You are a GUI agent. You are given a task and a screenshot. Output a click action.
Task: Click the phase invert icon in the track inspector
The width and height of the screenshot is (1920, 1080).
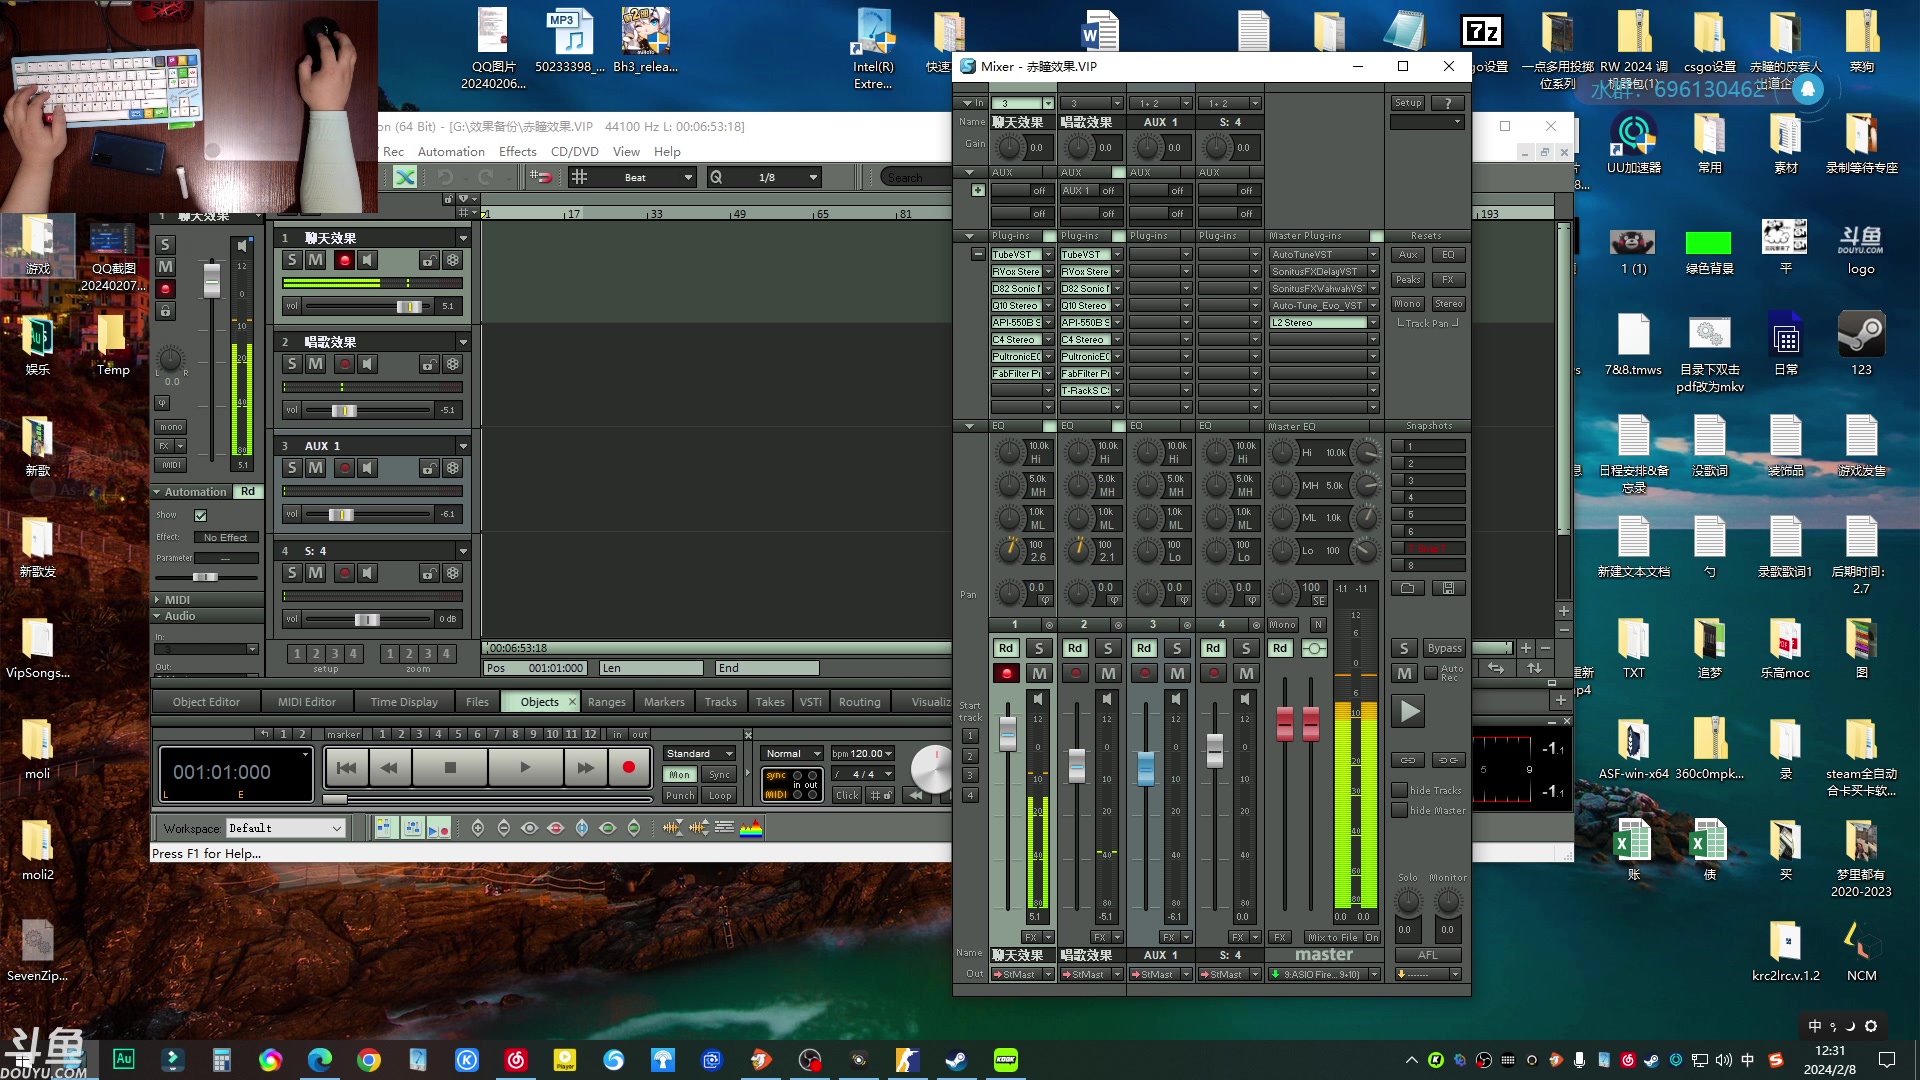click(162, 403)
